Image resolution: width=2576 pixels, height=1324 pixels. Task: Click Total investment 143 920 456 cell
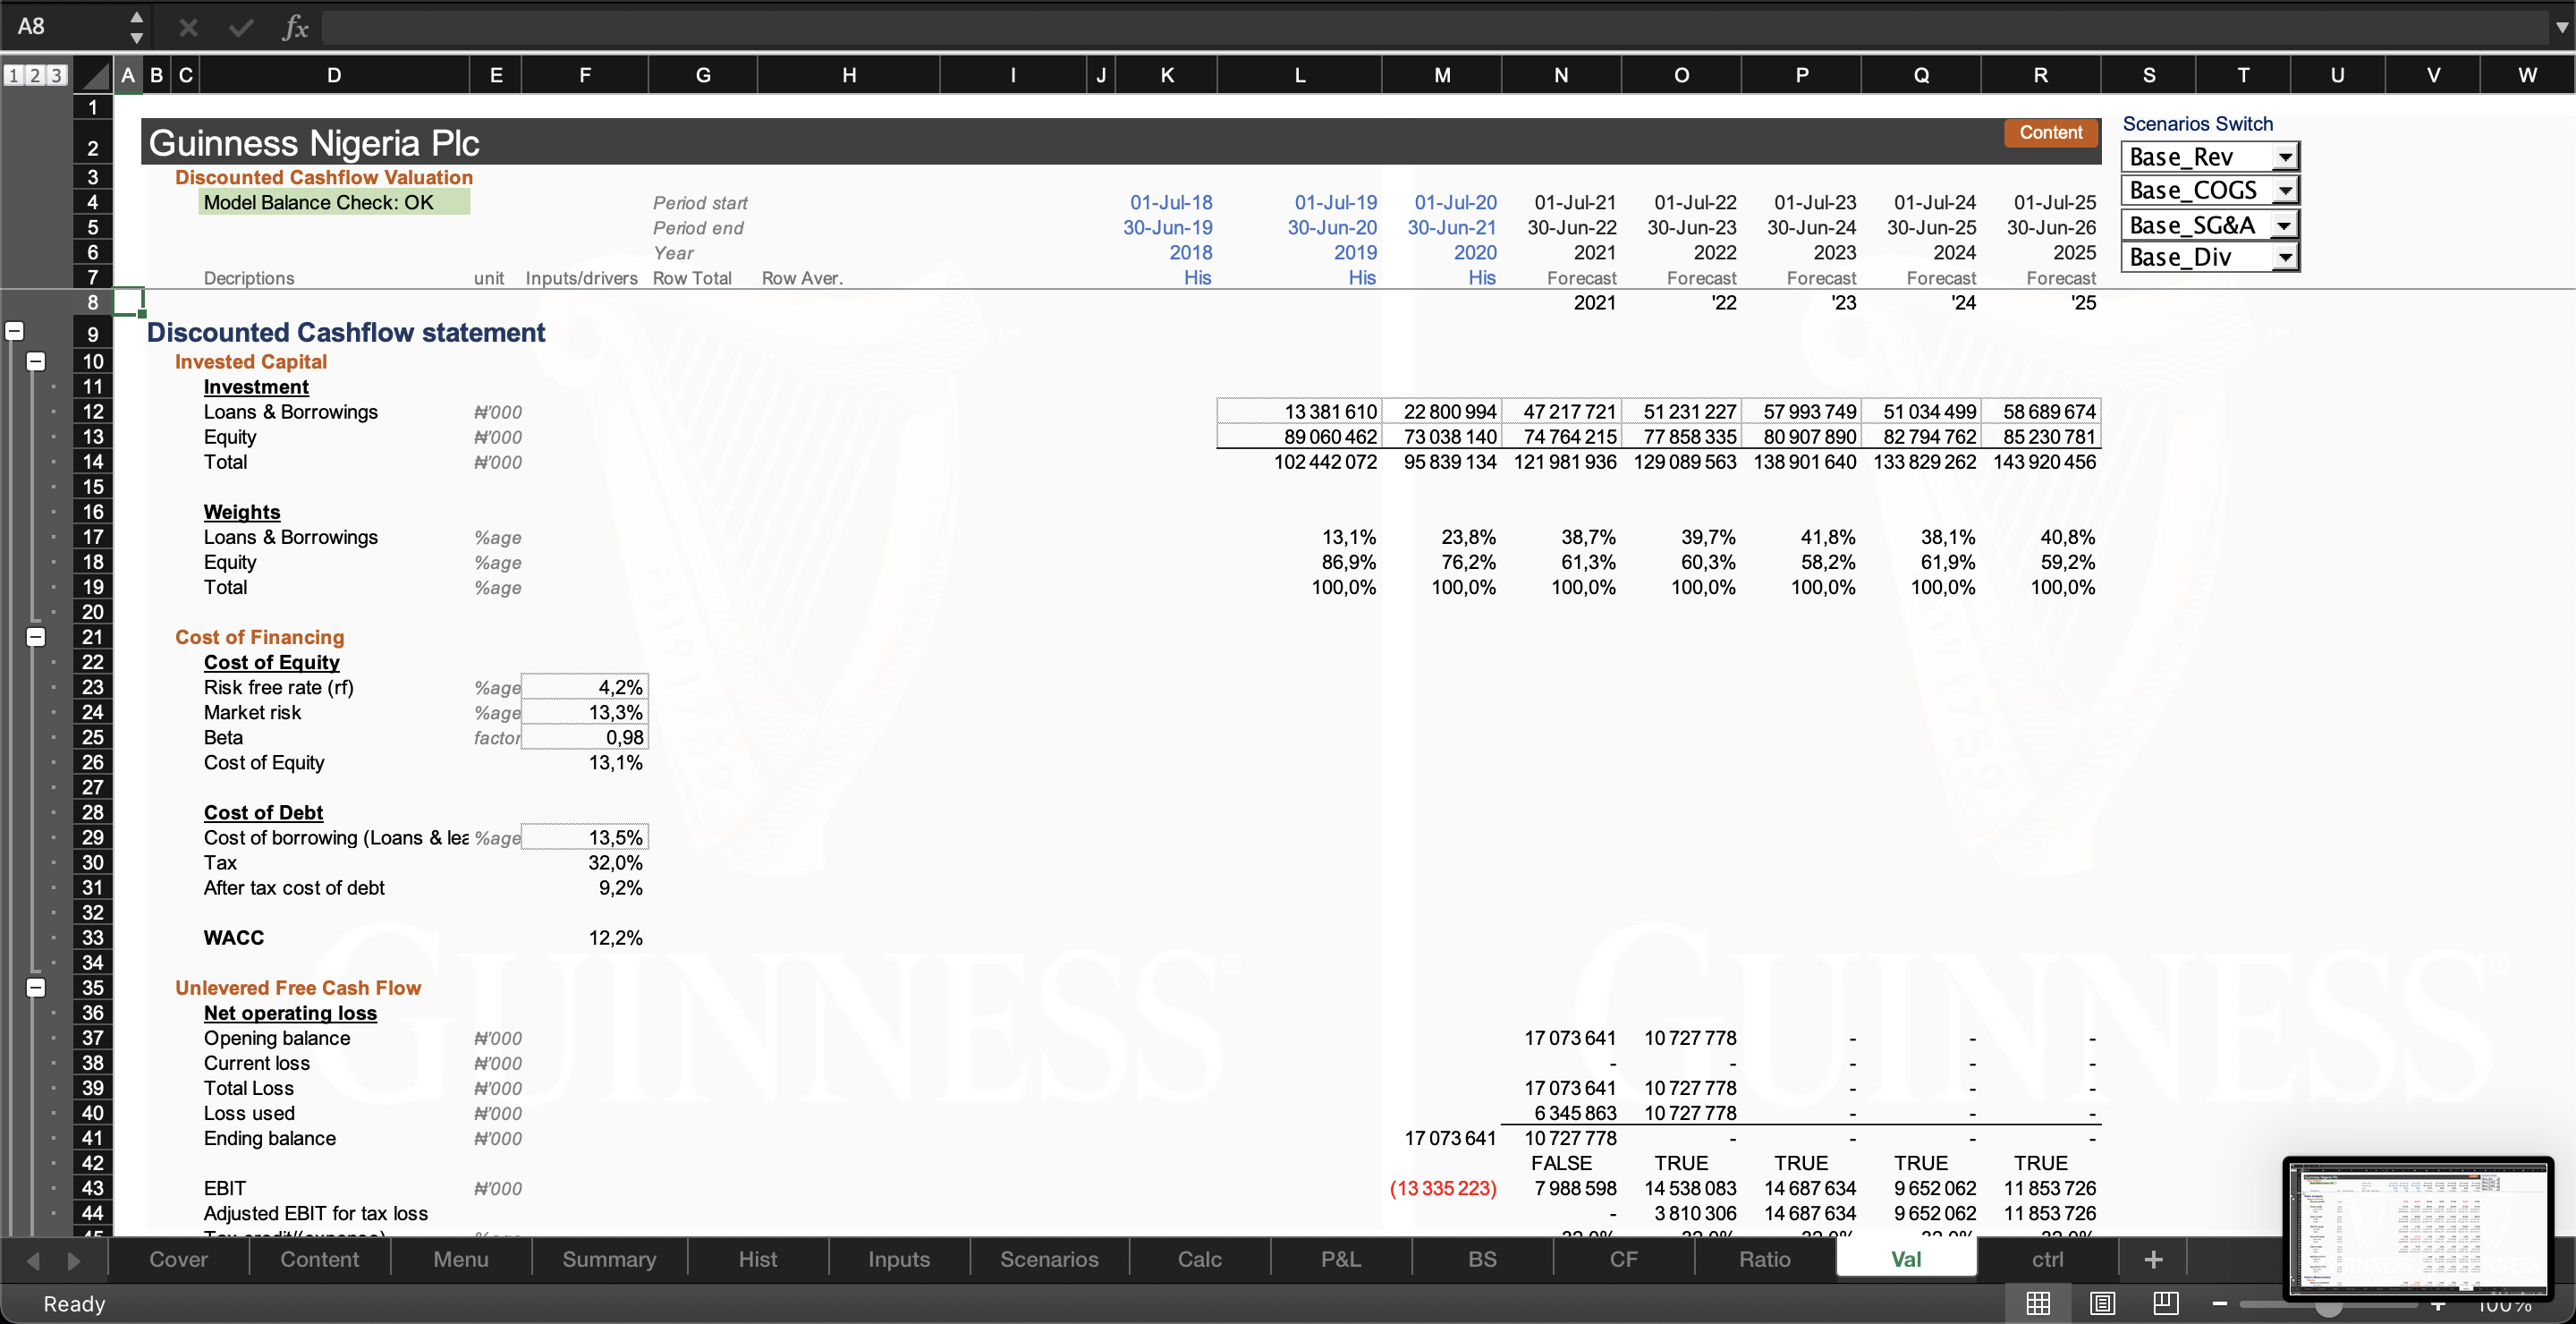(2043, 462)
